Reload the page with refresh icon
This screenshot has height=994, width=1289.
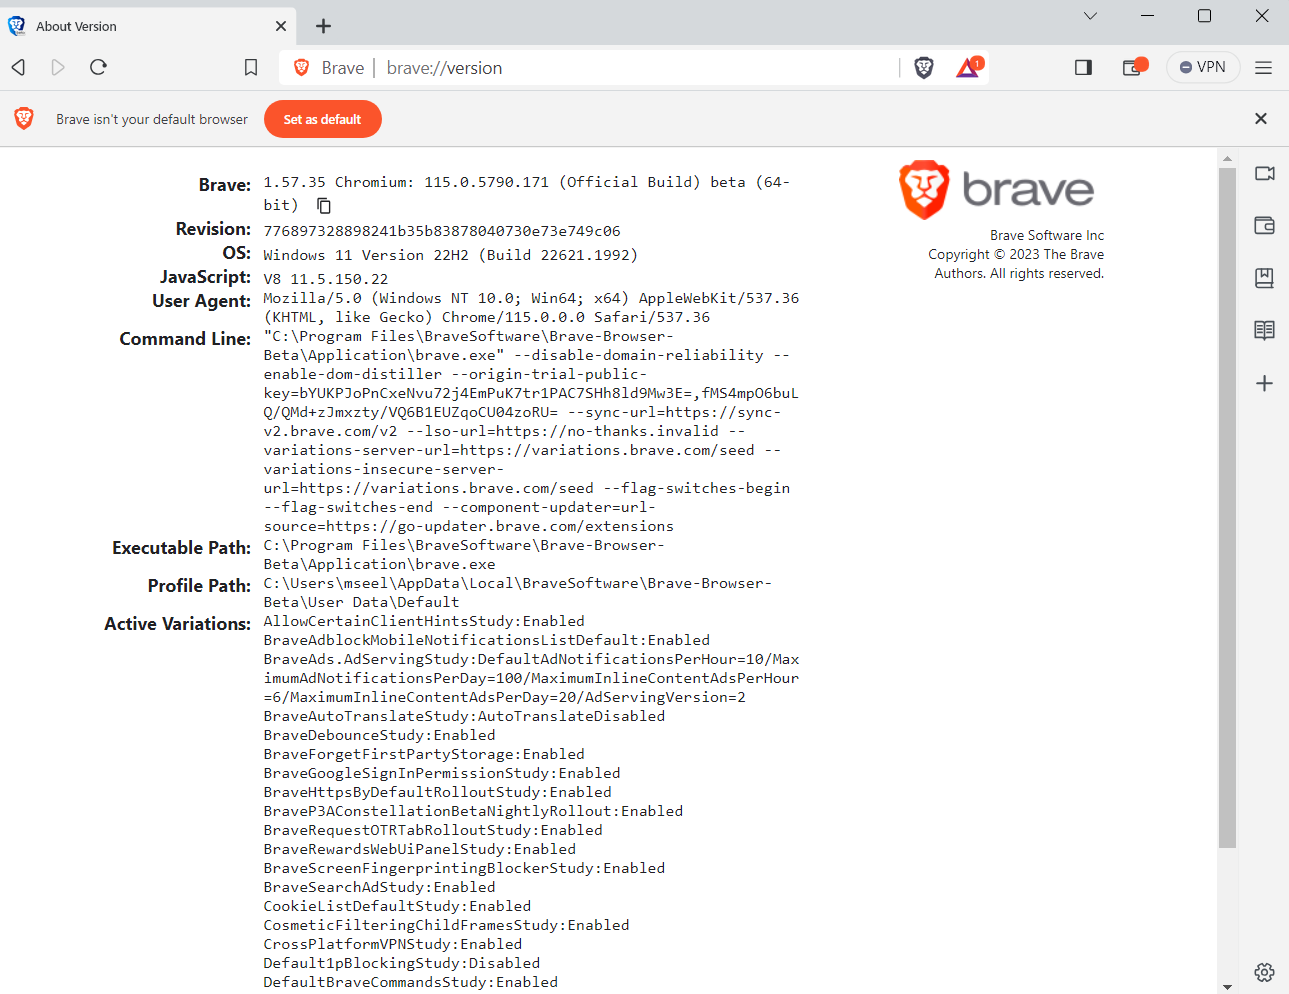tap(98, 67)
